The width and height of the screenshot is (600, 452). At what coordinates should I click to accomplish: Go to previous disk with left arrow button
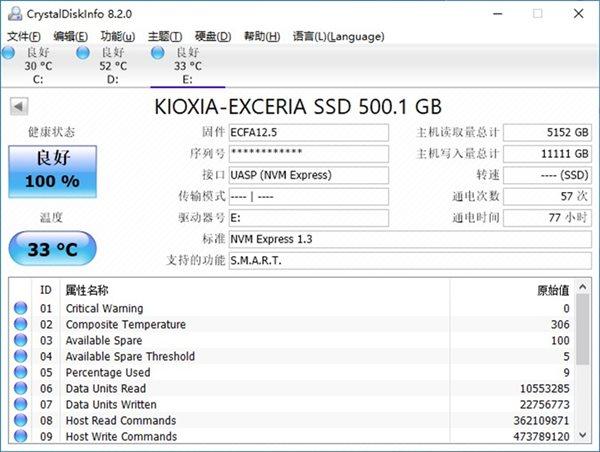click(19, 106)
